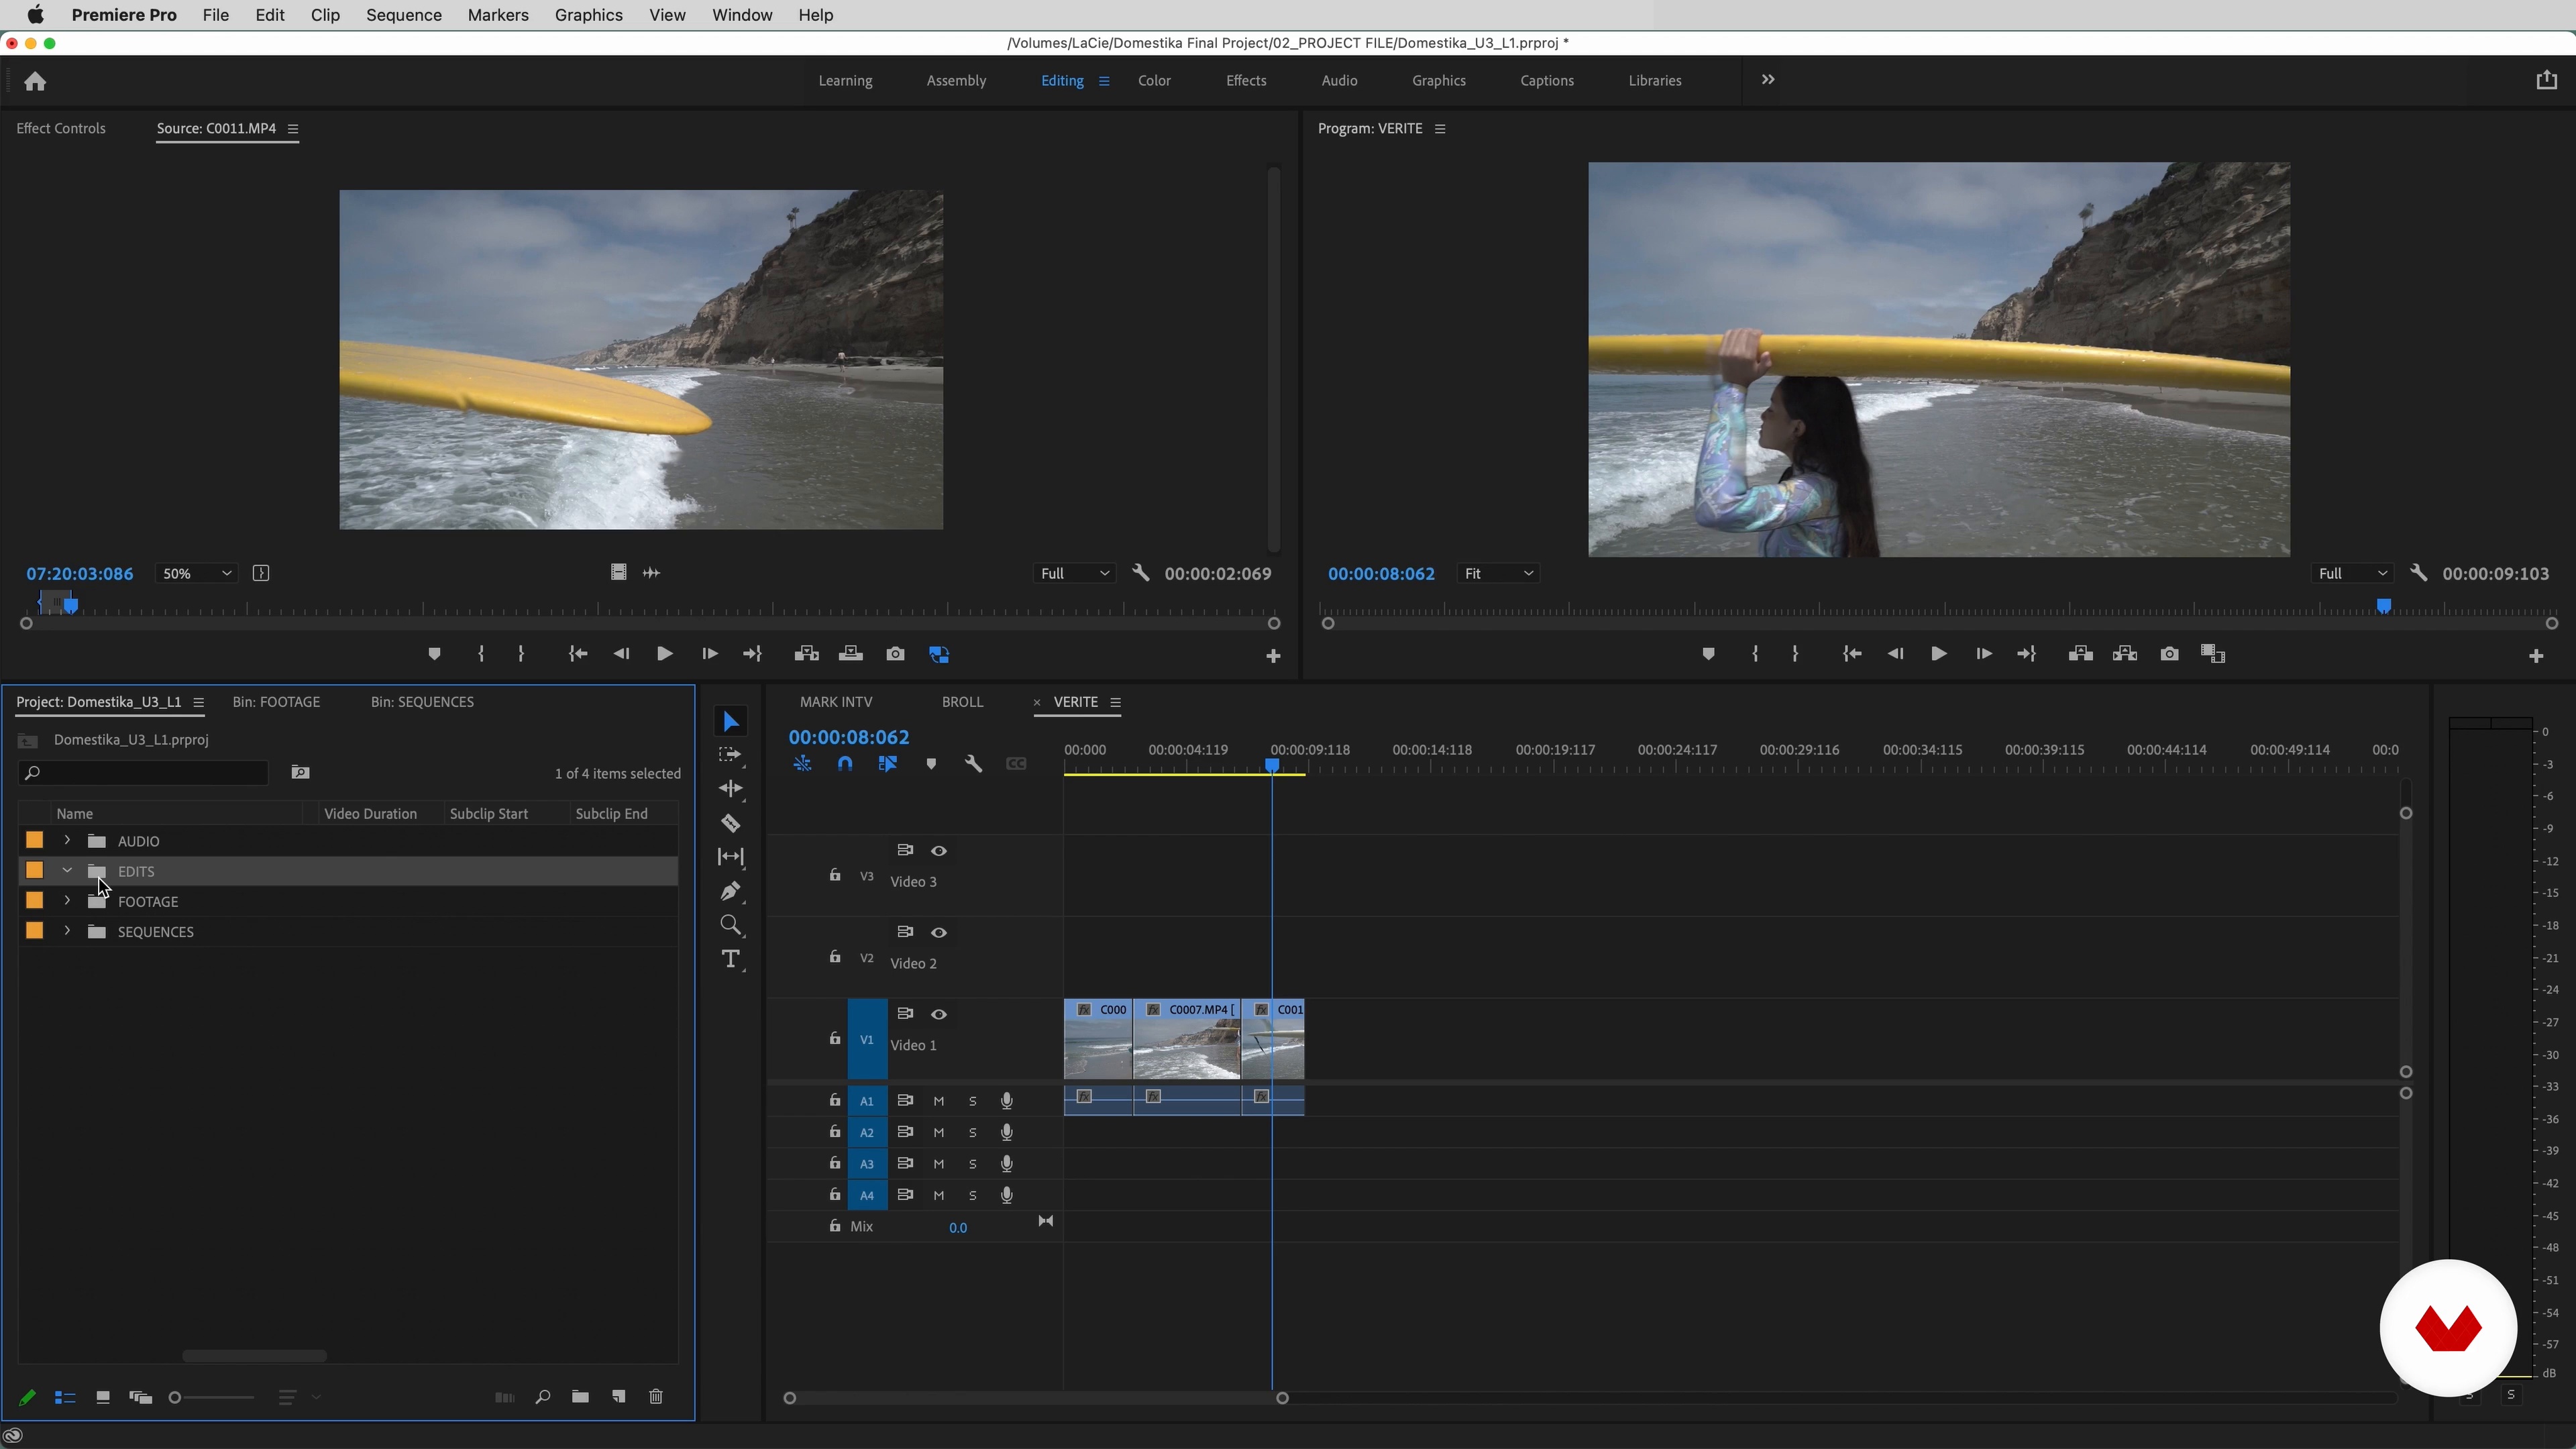Open Source zoom level 50% dropdown

(196, 573)
